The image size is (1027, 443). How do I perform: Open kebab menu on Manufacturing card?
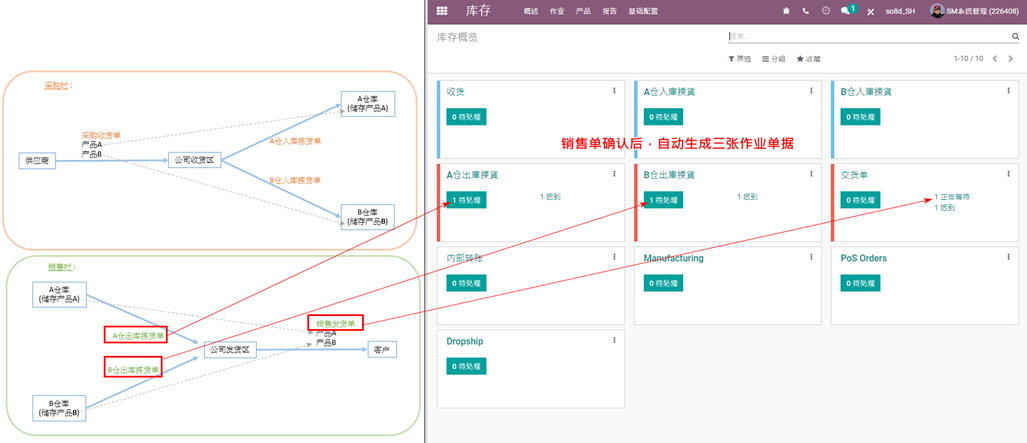click(811, 257)
